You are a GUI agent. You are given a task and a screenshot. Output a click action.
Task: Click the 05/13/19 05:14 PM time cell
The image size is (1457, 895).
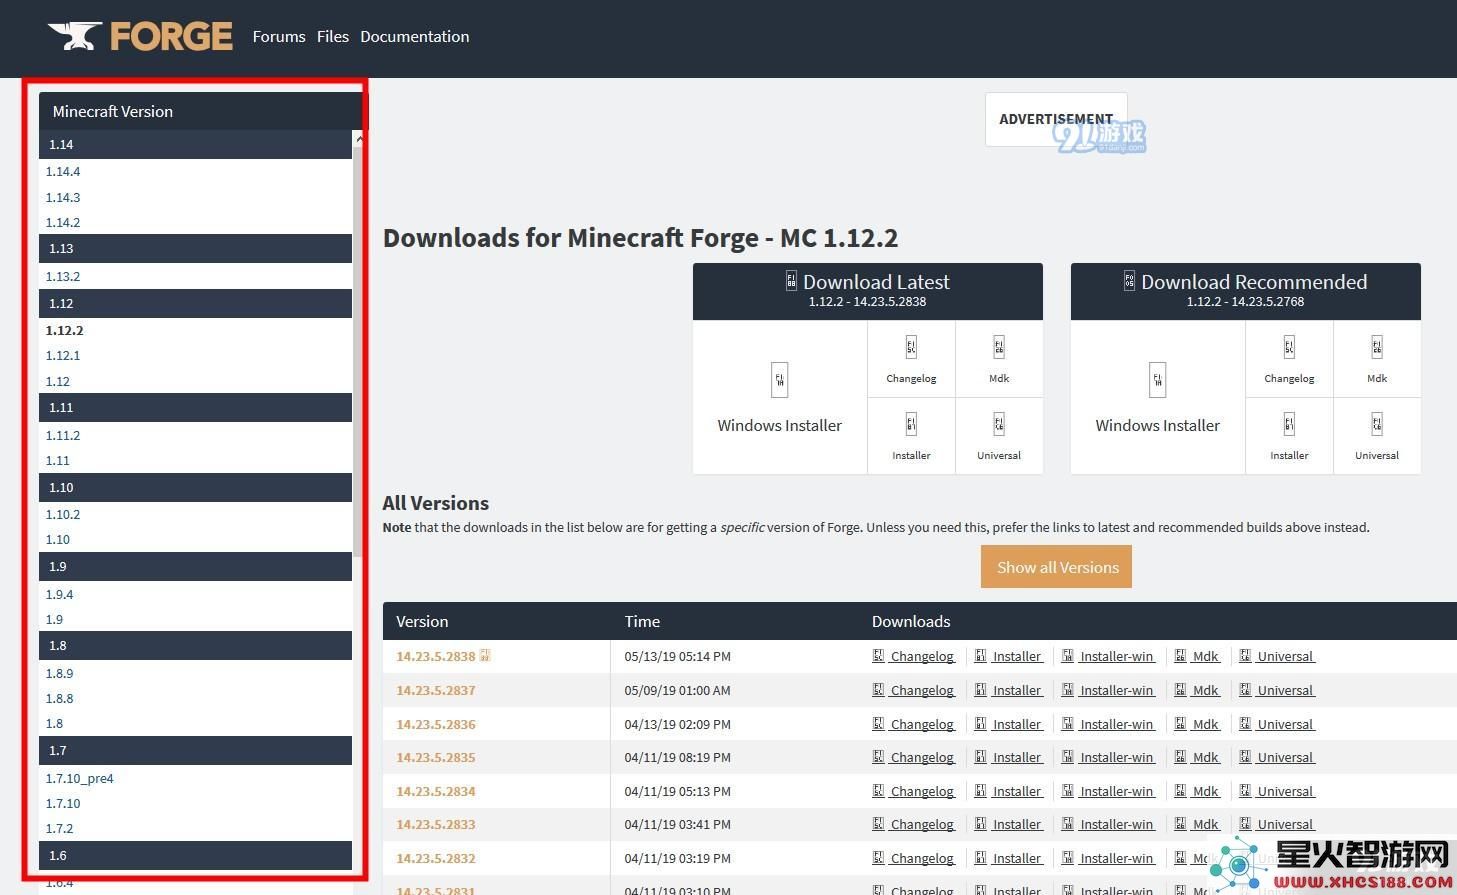(677, 656)
